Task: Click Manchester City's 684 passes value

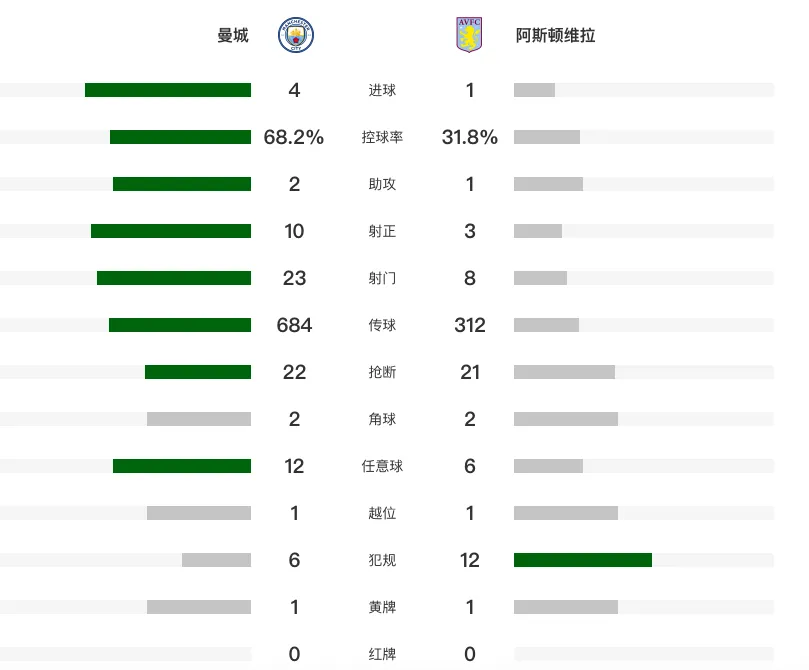Action: [x=294, y=325]
